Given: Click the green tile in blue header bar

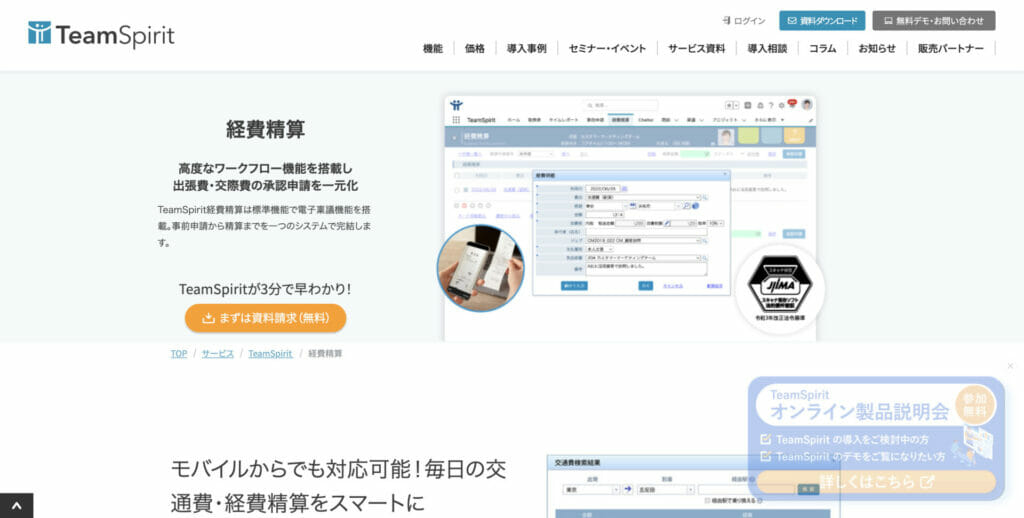Looking at the screenshot, I should pyautogui.click(x=748, y=136).
